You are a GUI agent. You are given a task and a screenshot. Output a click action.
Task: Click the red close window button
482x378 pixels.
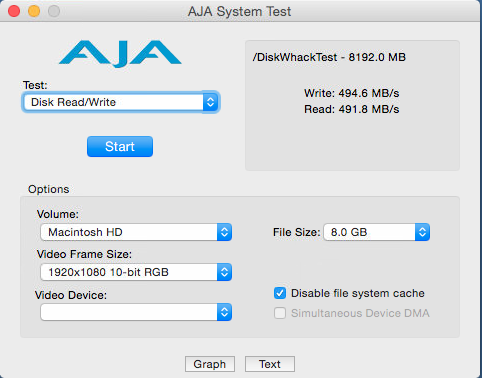(x=14, y=11)
